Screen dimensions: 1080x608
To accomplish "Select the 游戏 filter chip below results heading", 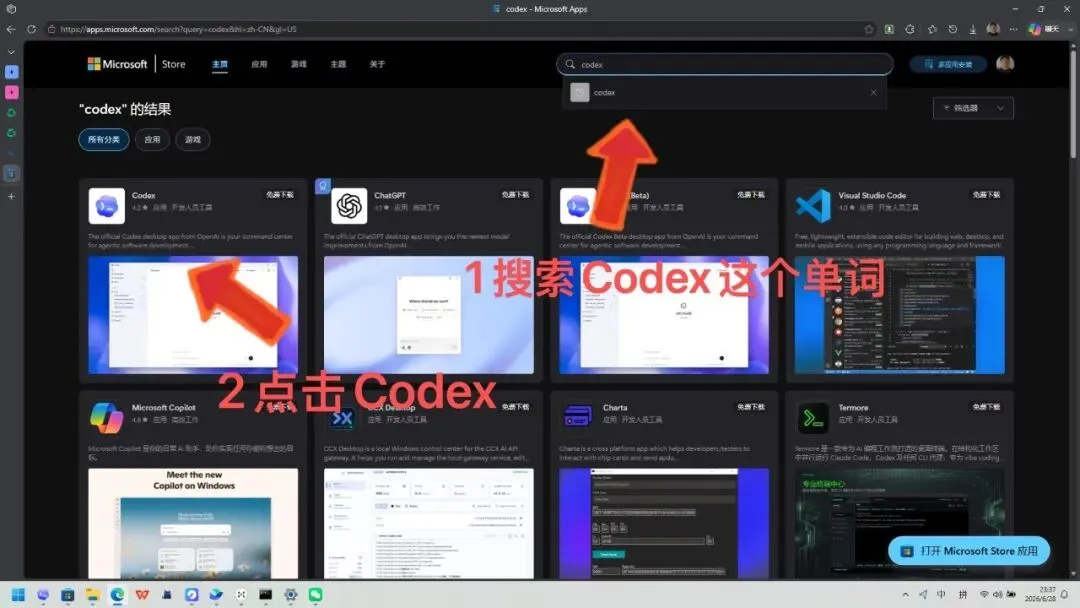I will pyautogui.click(x=193, y=139).
